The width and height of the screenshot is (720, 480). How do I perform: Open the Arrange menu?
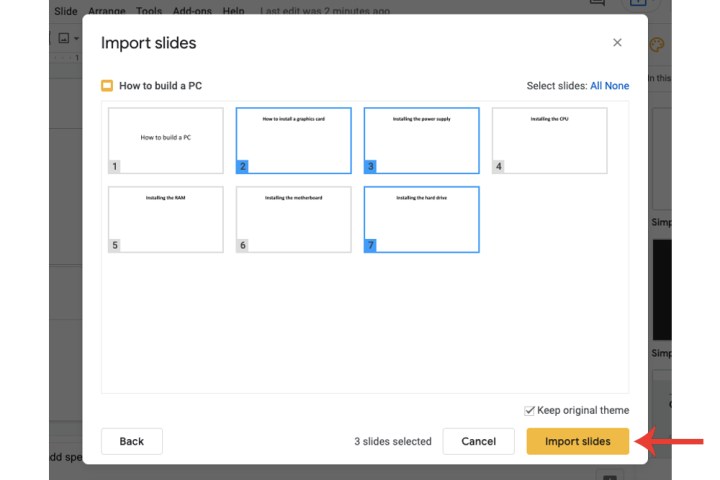[x=107, y=11]
